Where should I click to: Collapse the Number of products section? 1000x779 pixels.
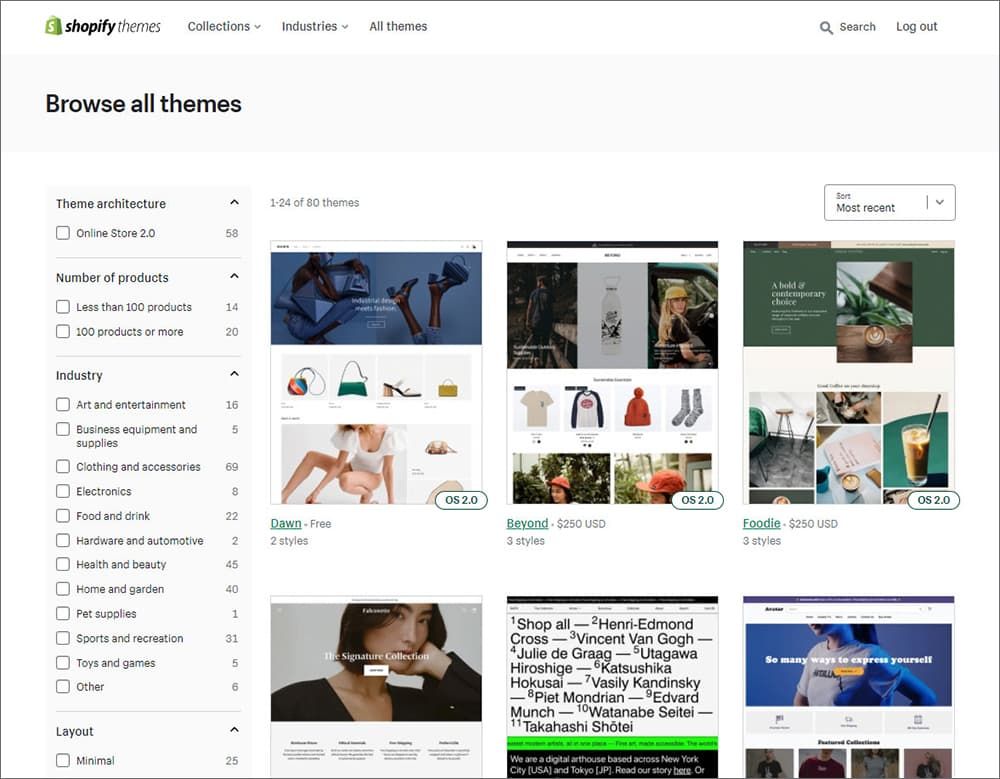[234, 276]
